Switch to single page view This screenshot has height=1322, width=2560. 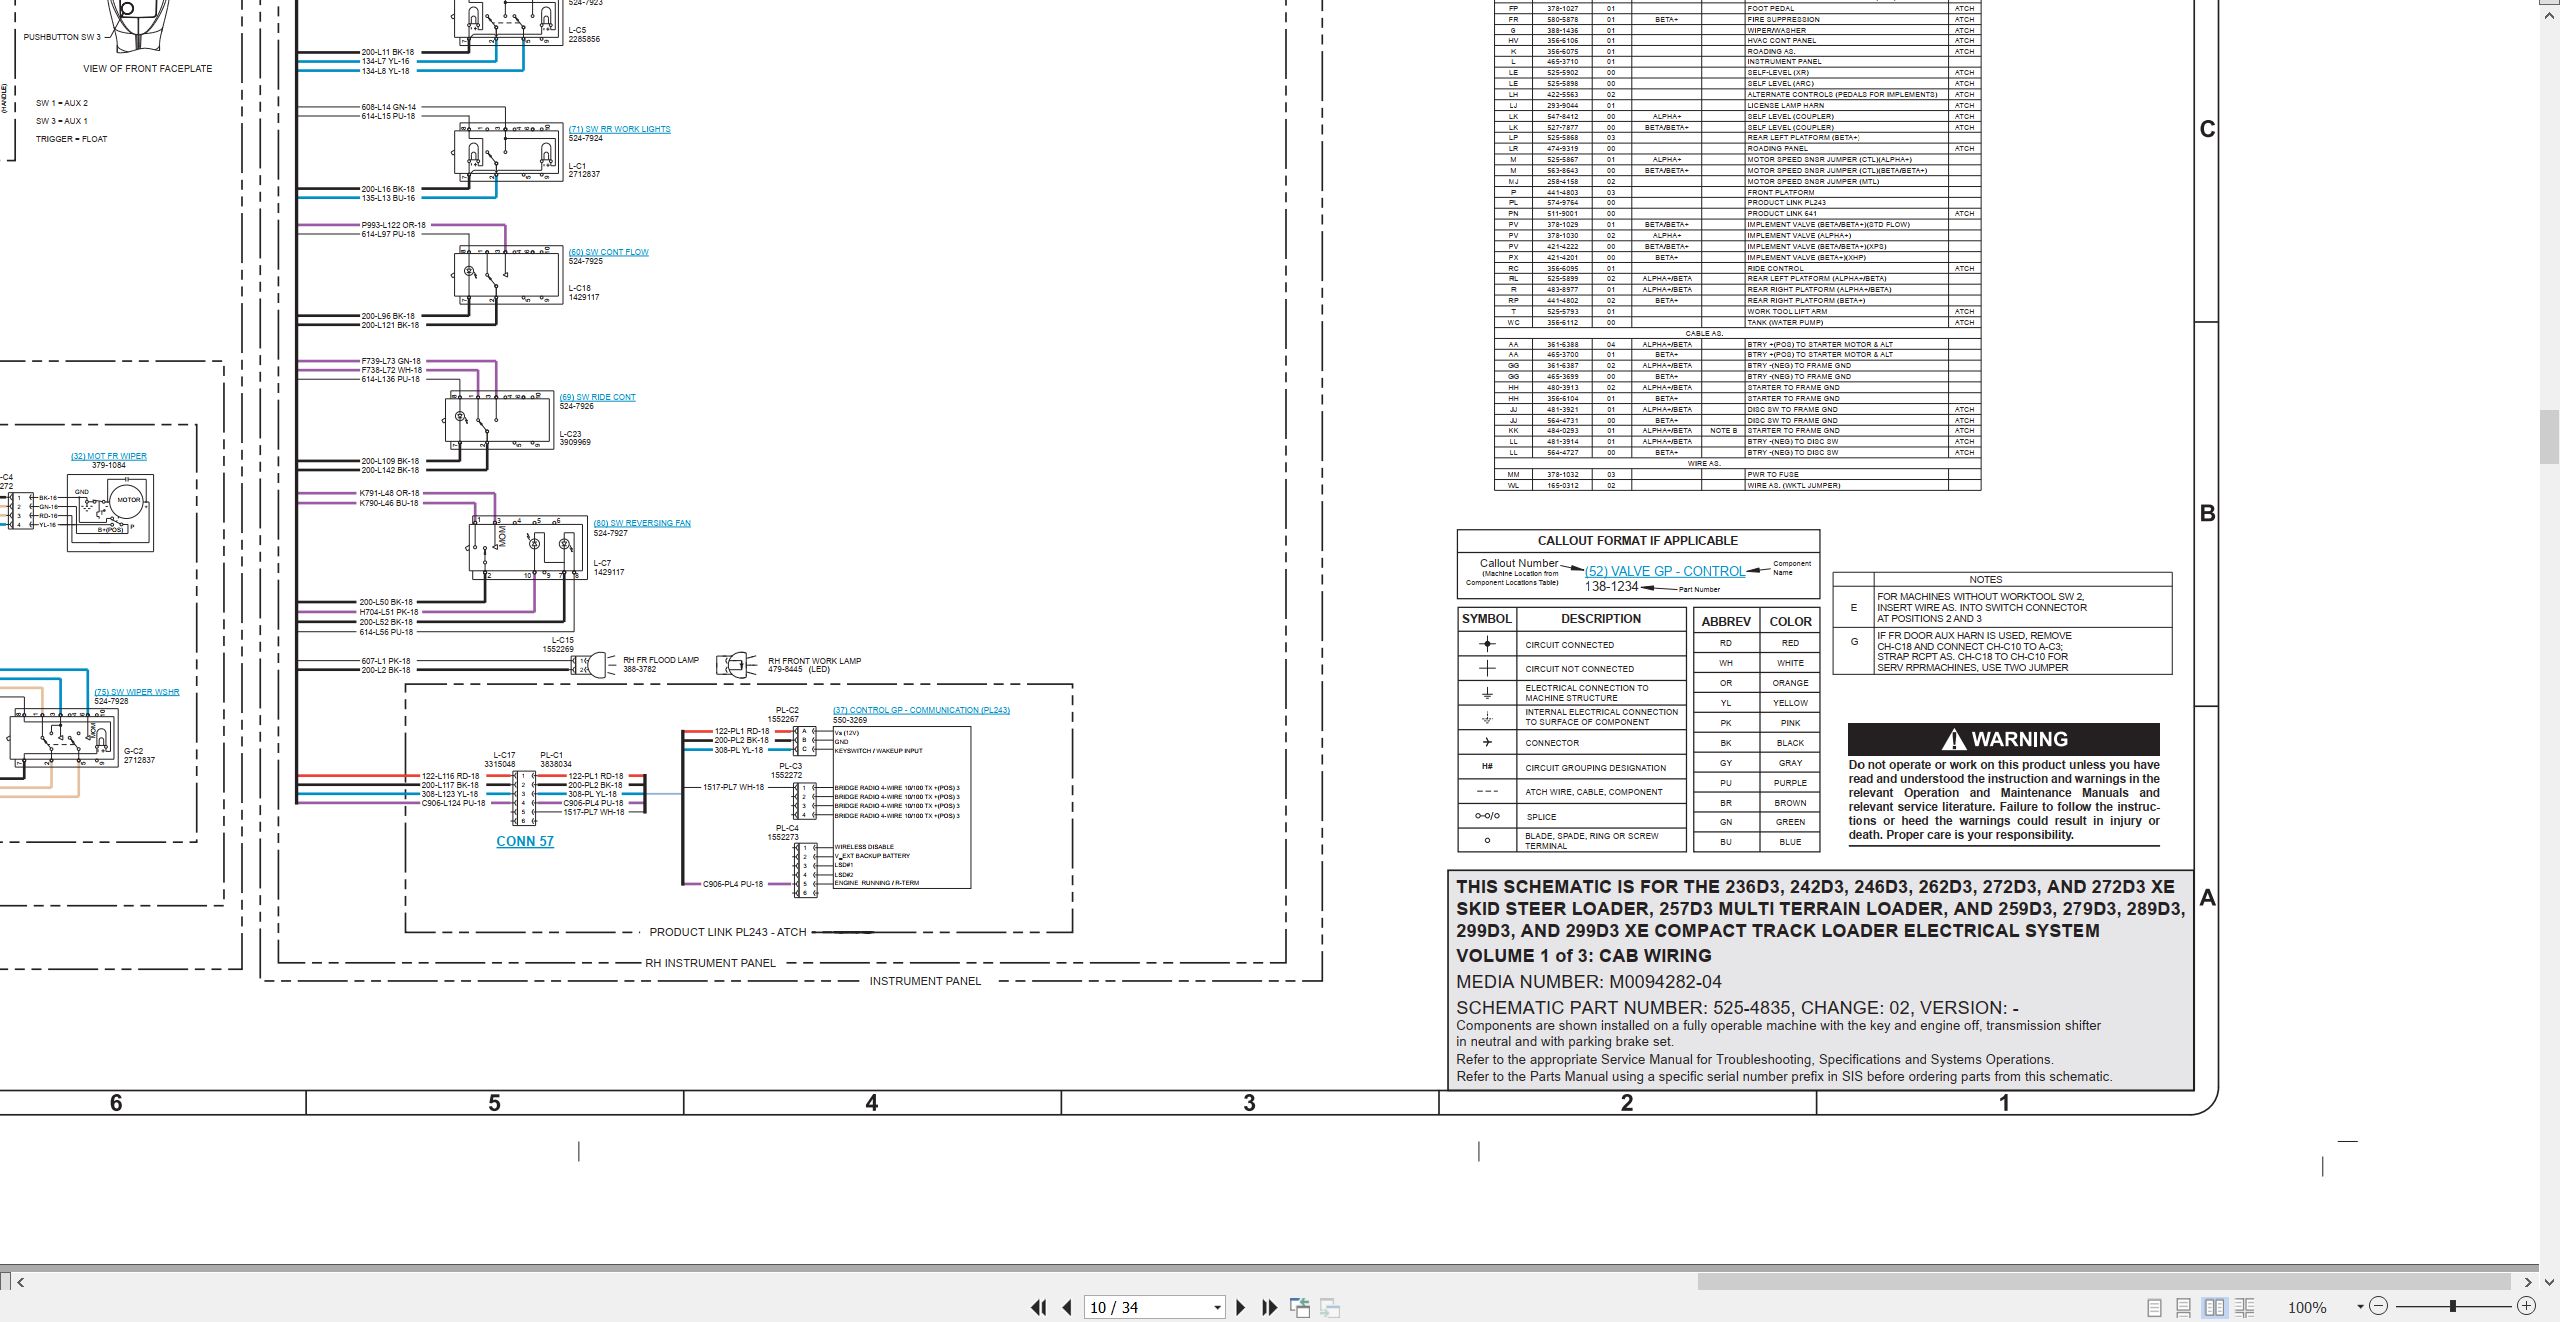[2155, 1307]
